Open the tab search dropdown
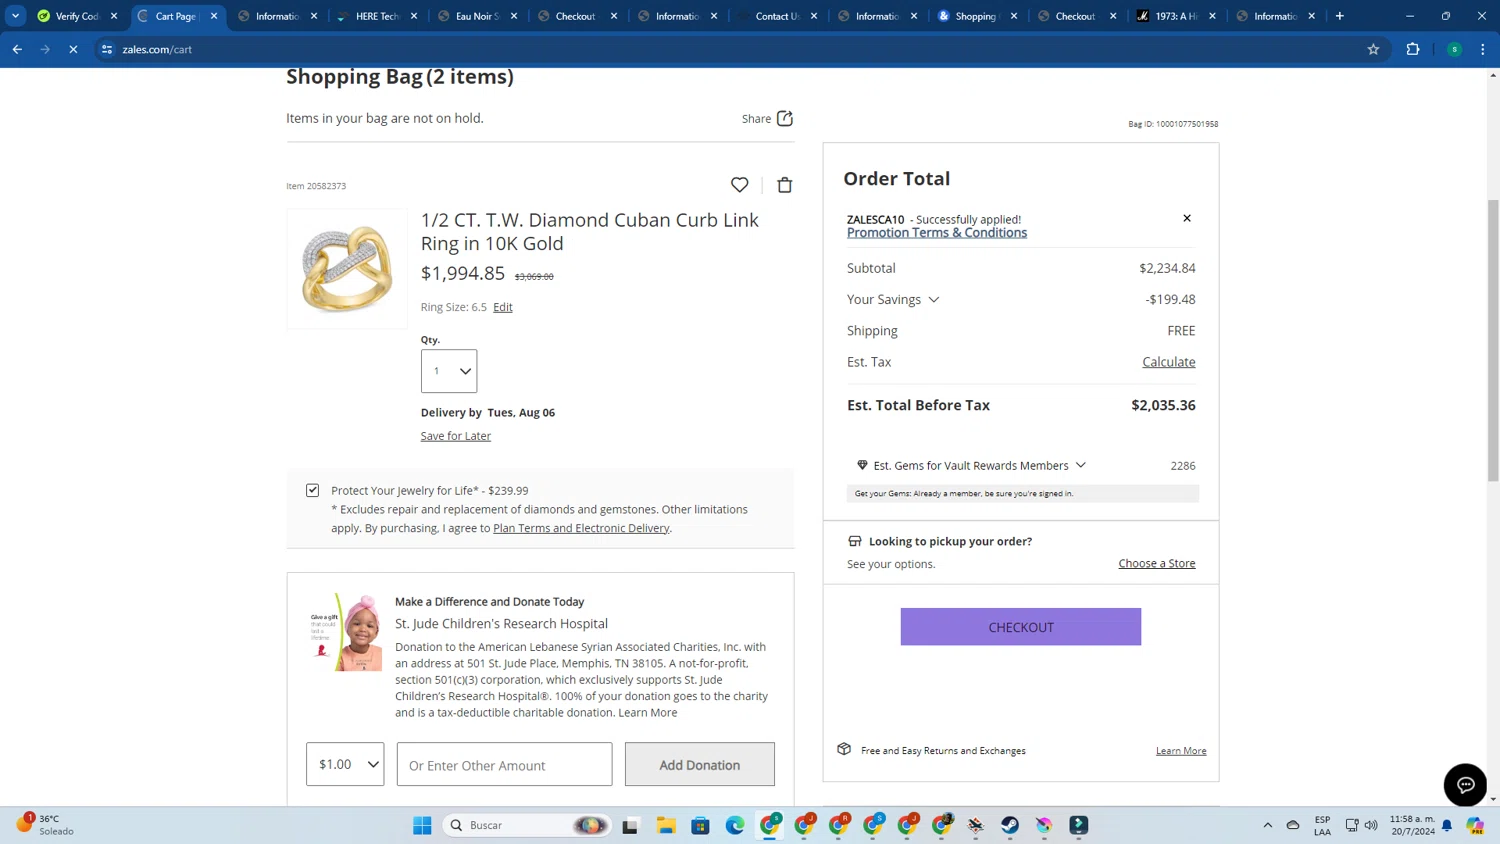Screen dimensions: 1500x844 pyautogui.click(x=15, y=16)
